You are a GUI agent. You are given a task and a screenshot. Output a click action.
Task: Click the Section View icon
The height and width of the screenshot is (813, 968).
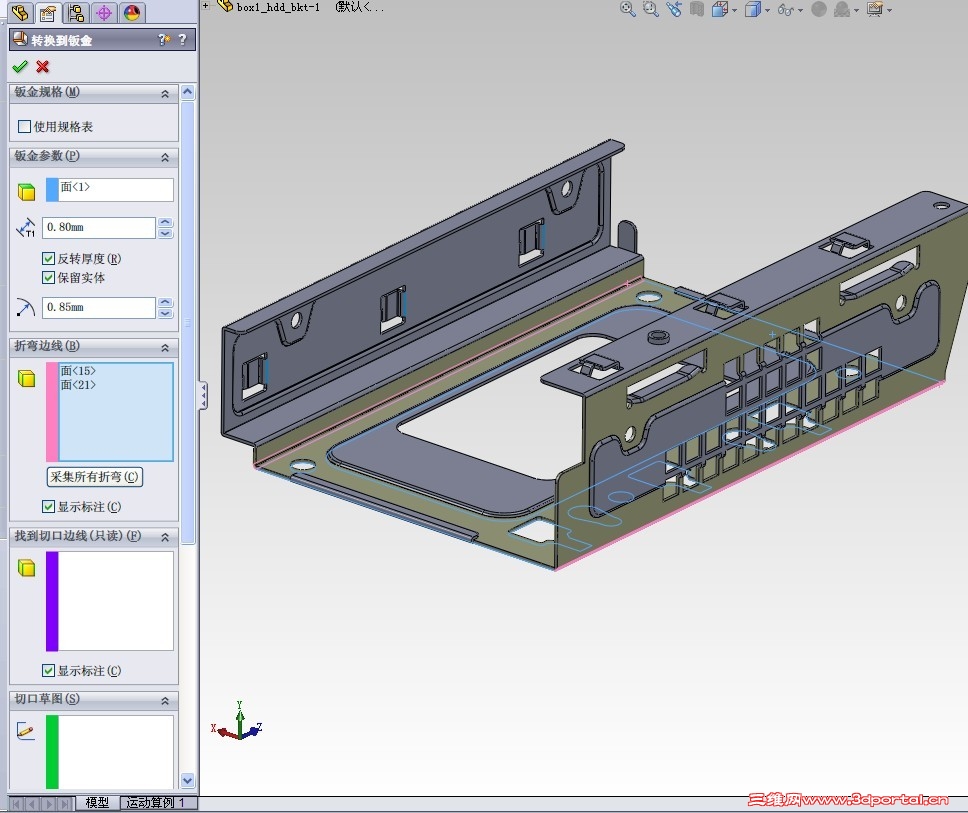(697, 9)
